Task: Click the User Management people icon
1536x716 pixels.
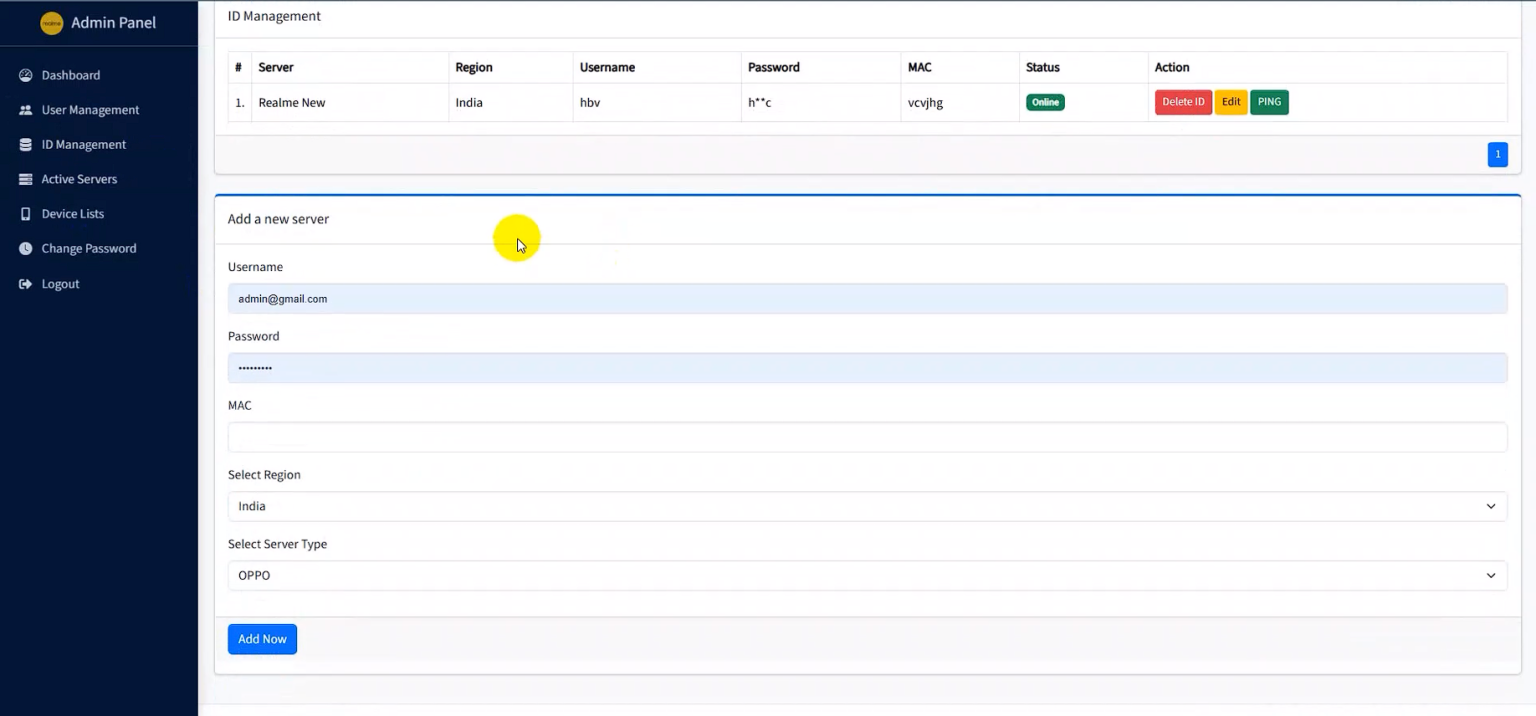Action: tap(26, 110)
